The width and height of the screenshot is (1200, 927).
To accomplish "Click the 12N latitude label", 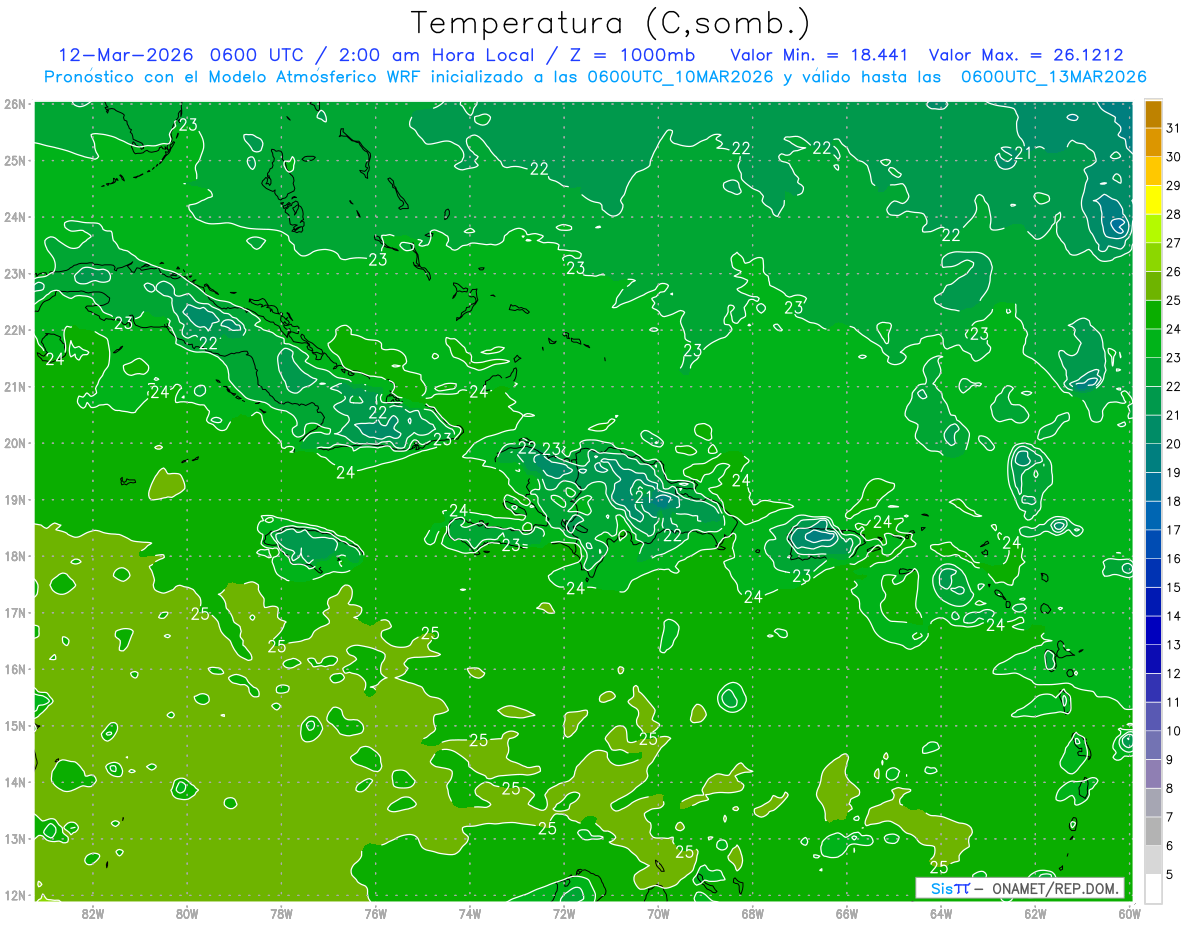I will [x=14, y=895].
